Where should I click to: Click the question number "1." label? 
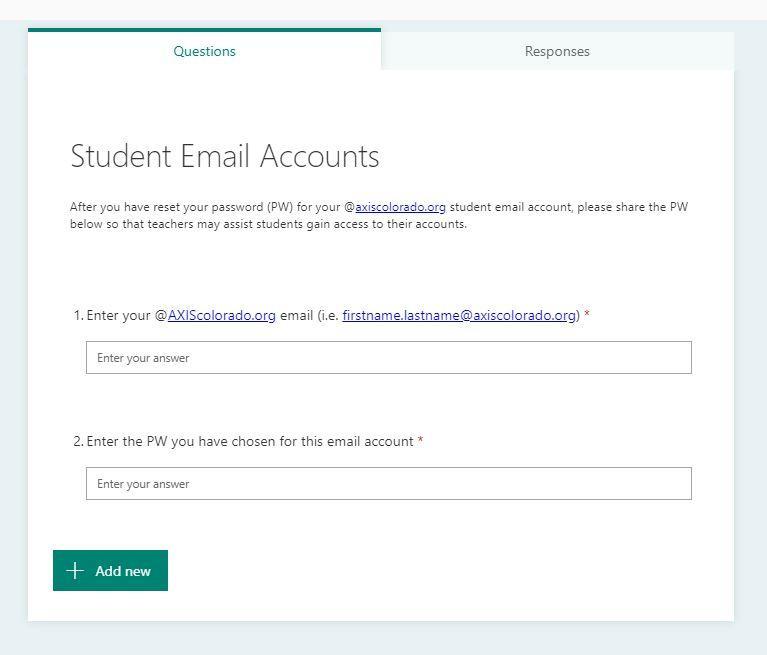pos(79,315)
